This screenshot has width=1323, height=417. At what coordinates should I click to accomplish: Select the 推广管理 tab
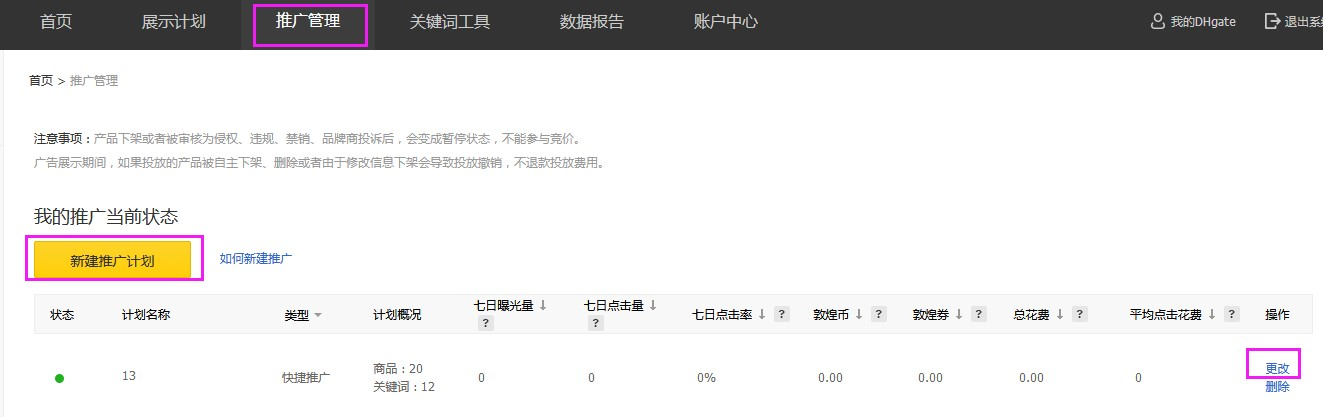point(308,21)
